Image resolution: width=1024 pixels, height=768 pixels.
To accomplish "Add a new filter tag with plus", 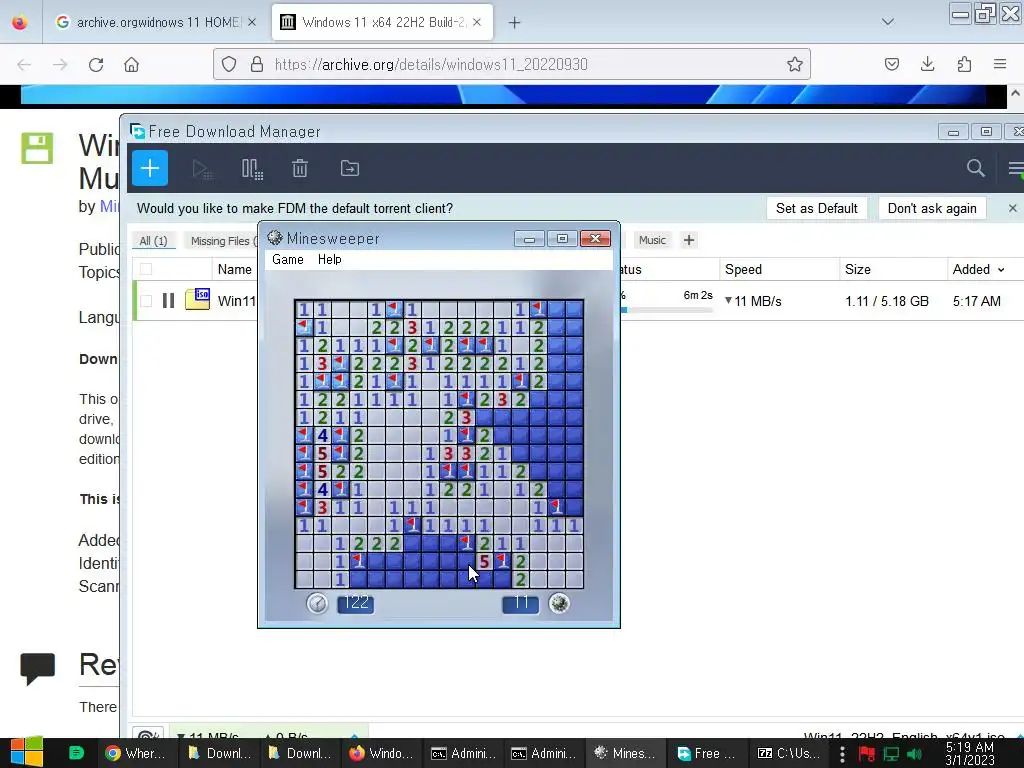I will click(x=689, y=240).
